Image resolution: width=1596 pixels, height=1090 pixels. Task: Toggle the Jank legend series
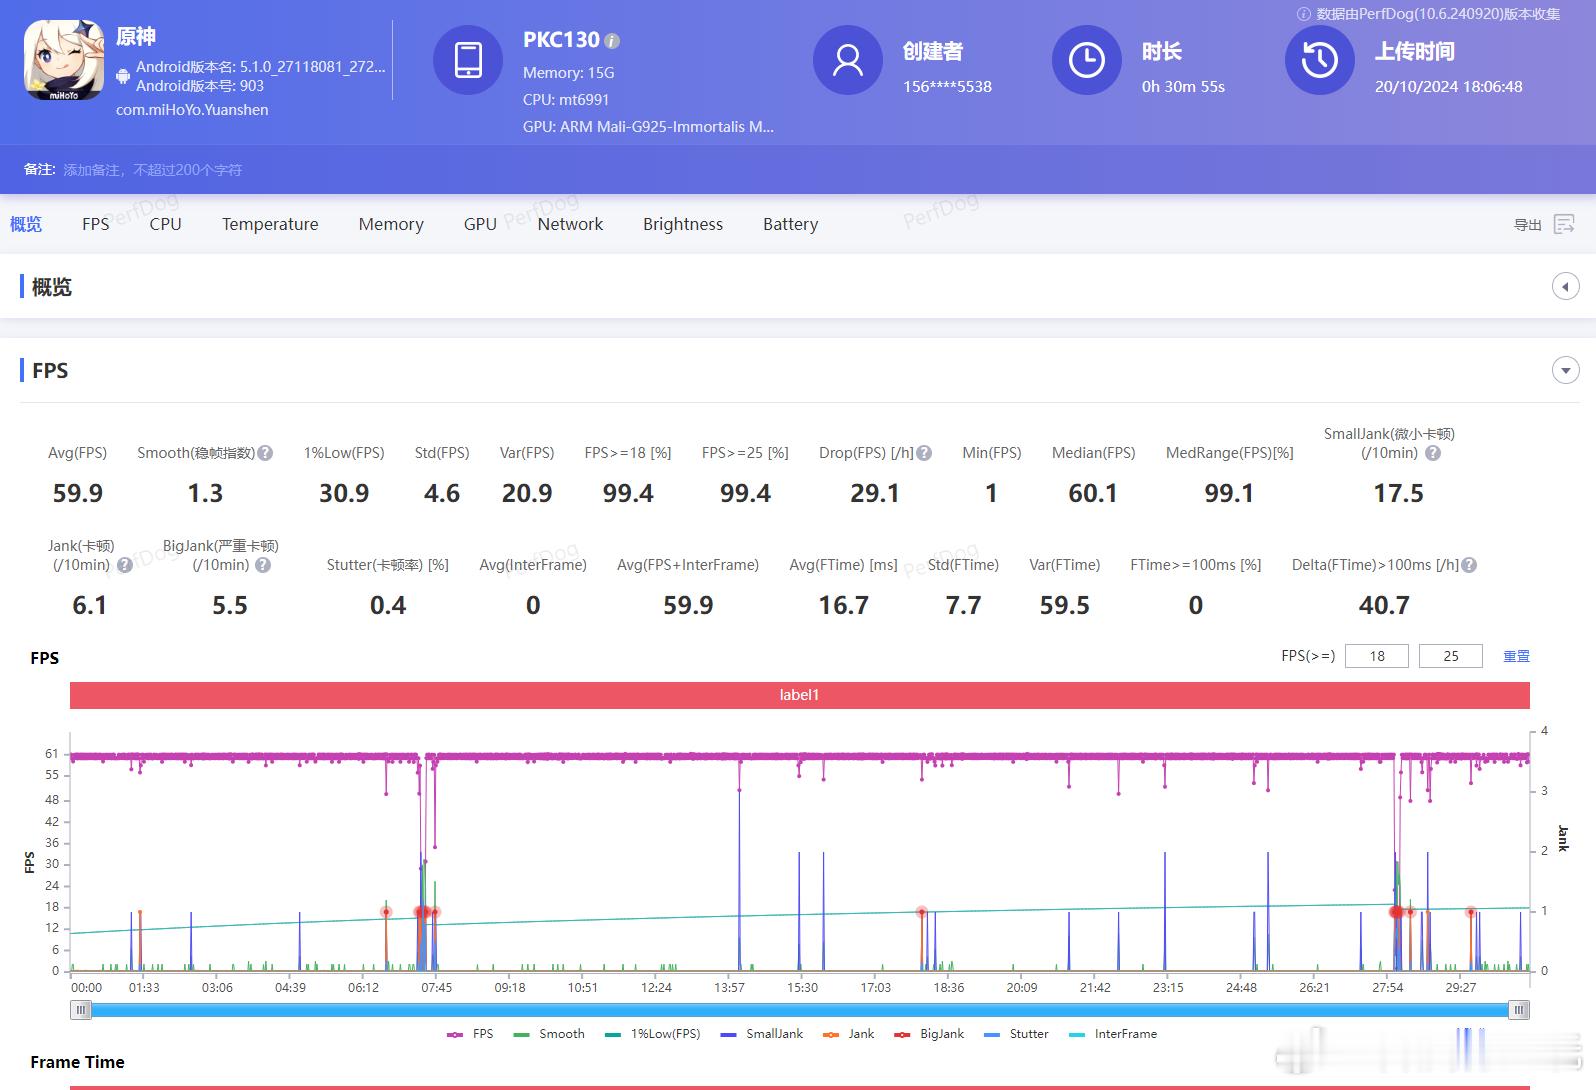point(848,1034)
